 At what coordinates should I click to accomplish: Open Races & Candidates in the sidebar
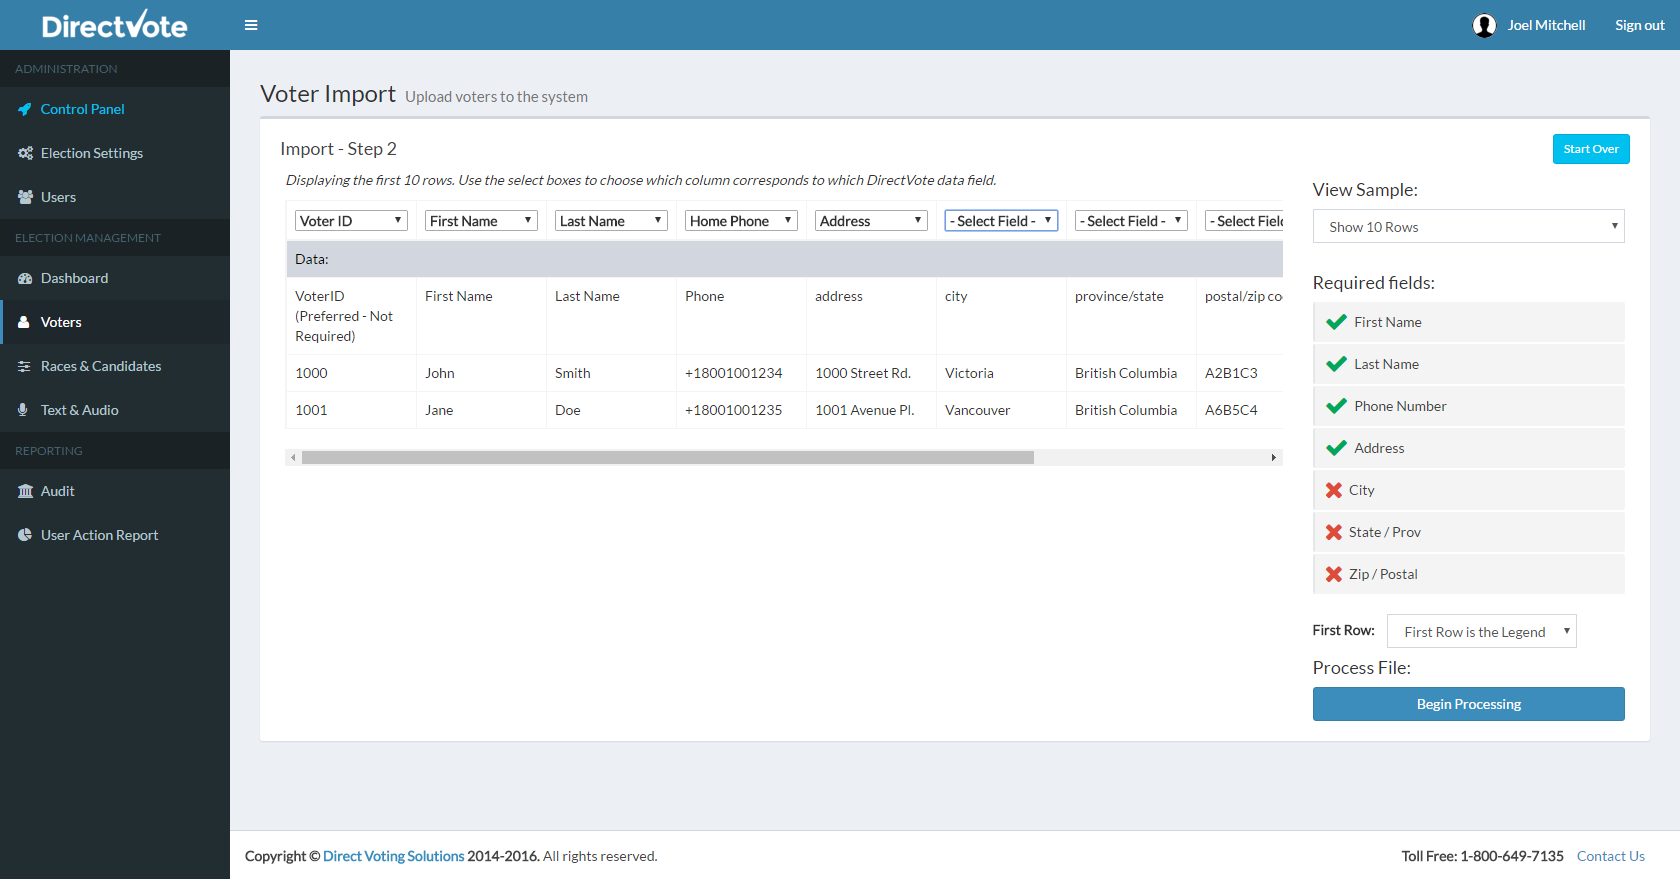coord(115,366)
